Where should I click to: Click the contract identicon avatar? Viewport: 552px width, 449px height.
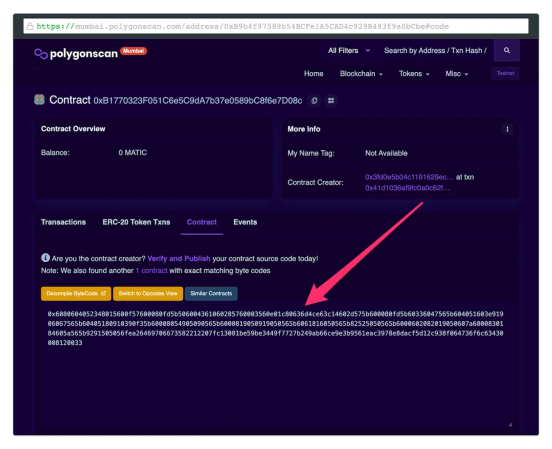(39, 100)
